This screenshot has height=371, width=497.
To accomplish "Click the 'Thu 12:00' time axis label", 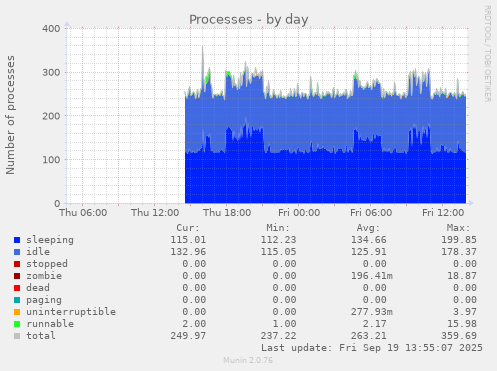I will 155,213.
